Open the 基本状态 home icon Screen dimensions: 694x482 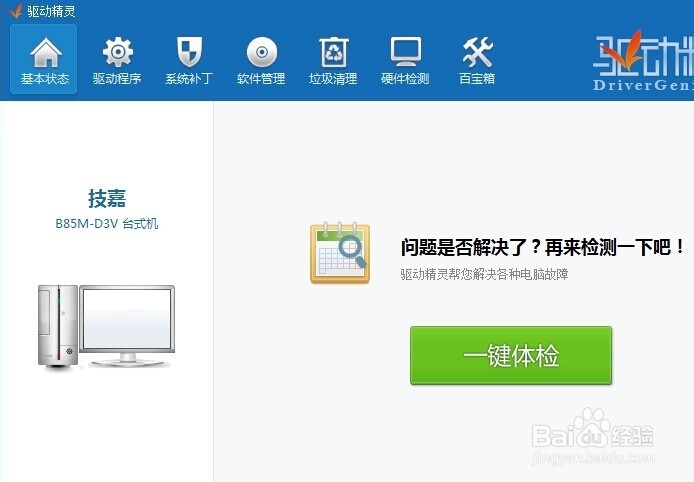click(x=46, y=53)
